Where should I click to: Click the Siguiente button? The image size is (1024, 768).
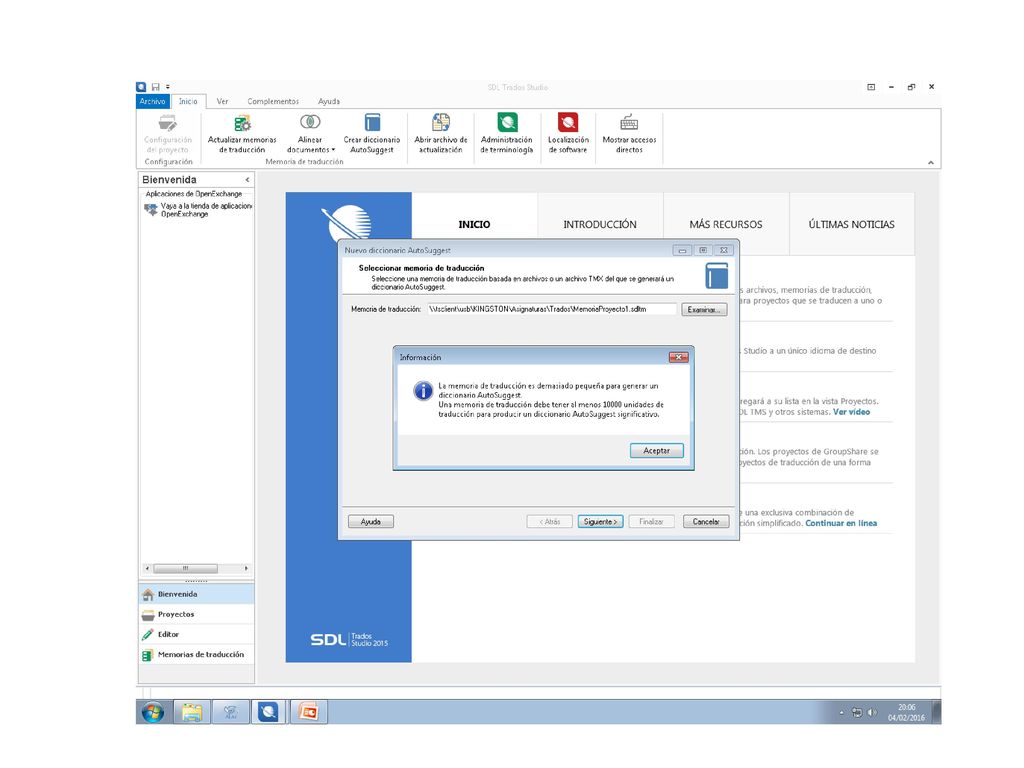point(600,522)
